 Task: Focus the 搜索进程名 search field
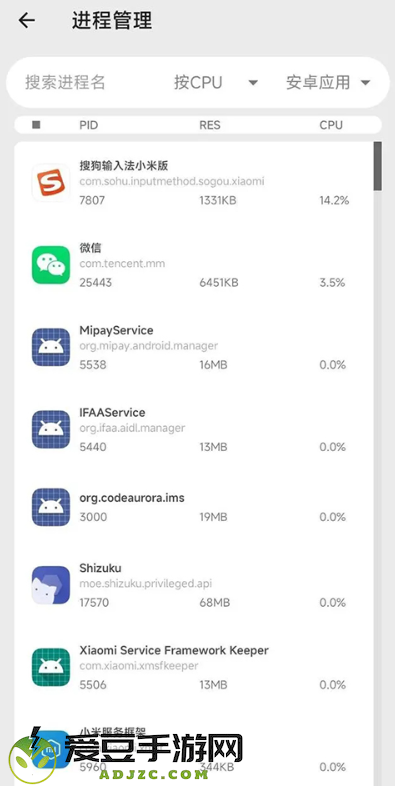click(65, 82)
